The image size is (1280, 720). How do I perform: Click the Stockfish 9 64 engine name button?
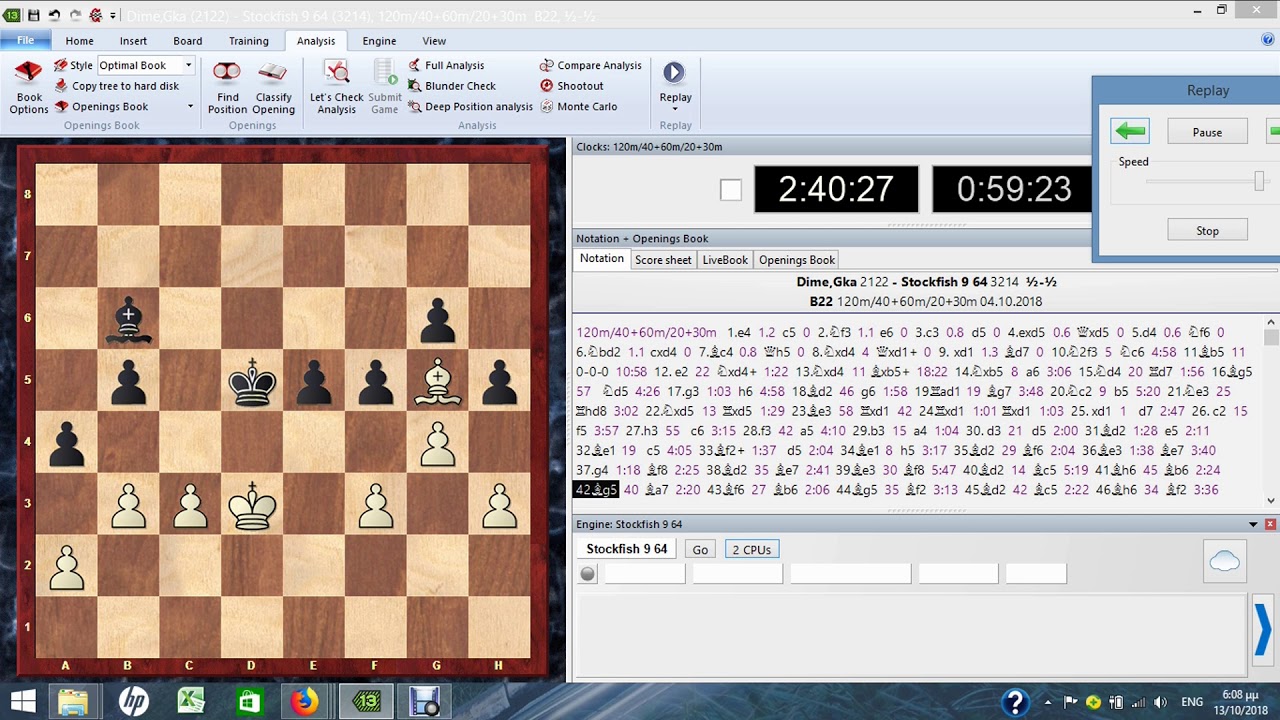pos(627,549)
